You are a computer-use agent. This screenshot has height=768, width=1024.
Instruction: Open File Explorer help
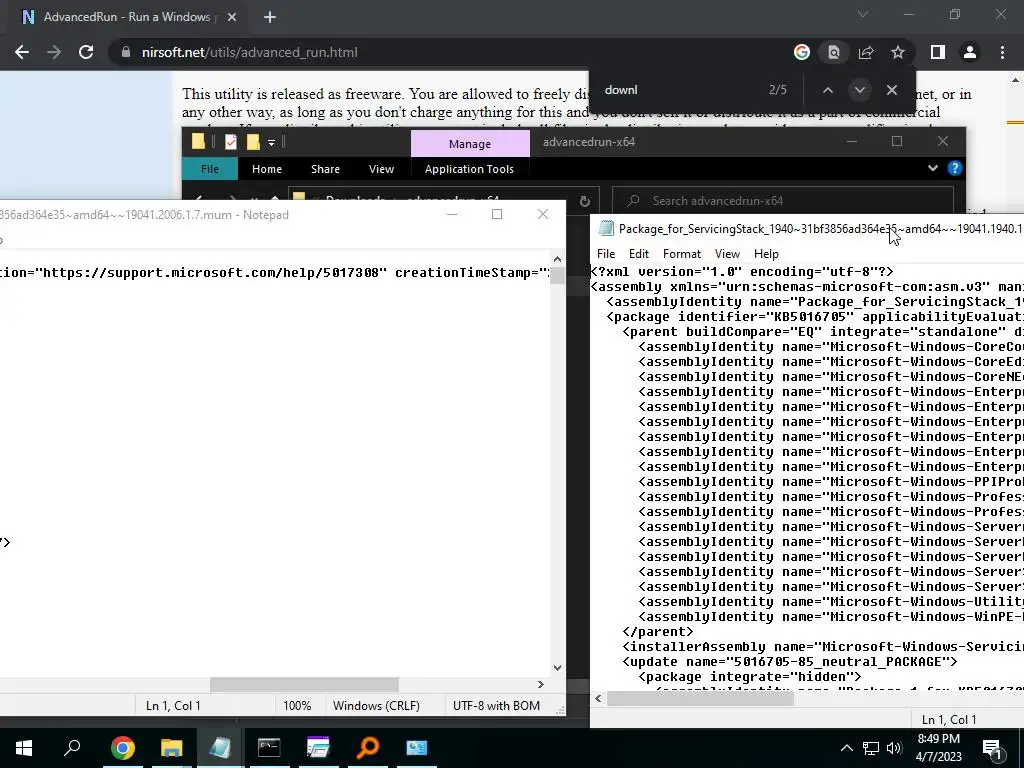[954, 168]
